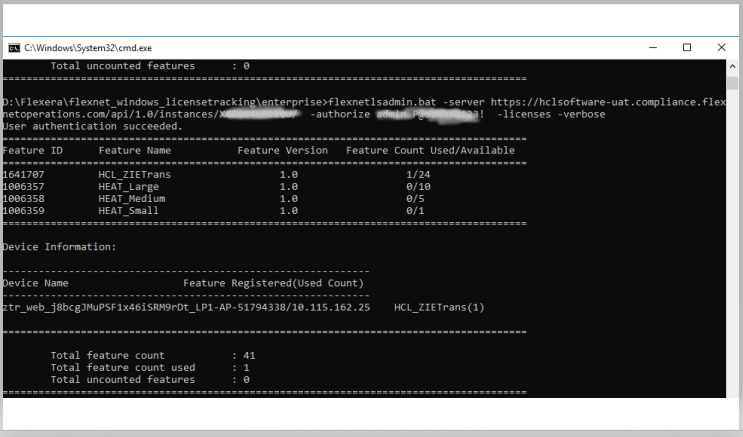The image size is (743, 437).
Task: Click the vertical scrollbar thumb
Action: point(732,83)
